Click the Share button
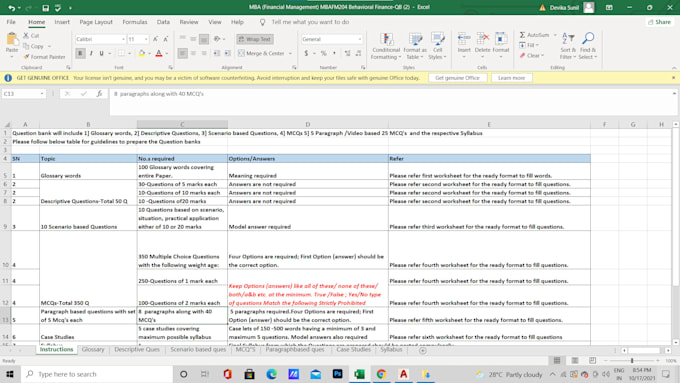This screenshot has width=680, height=383. (659, 22)
